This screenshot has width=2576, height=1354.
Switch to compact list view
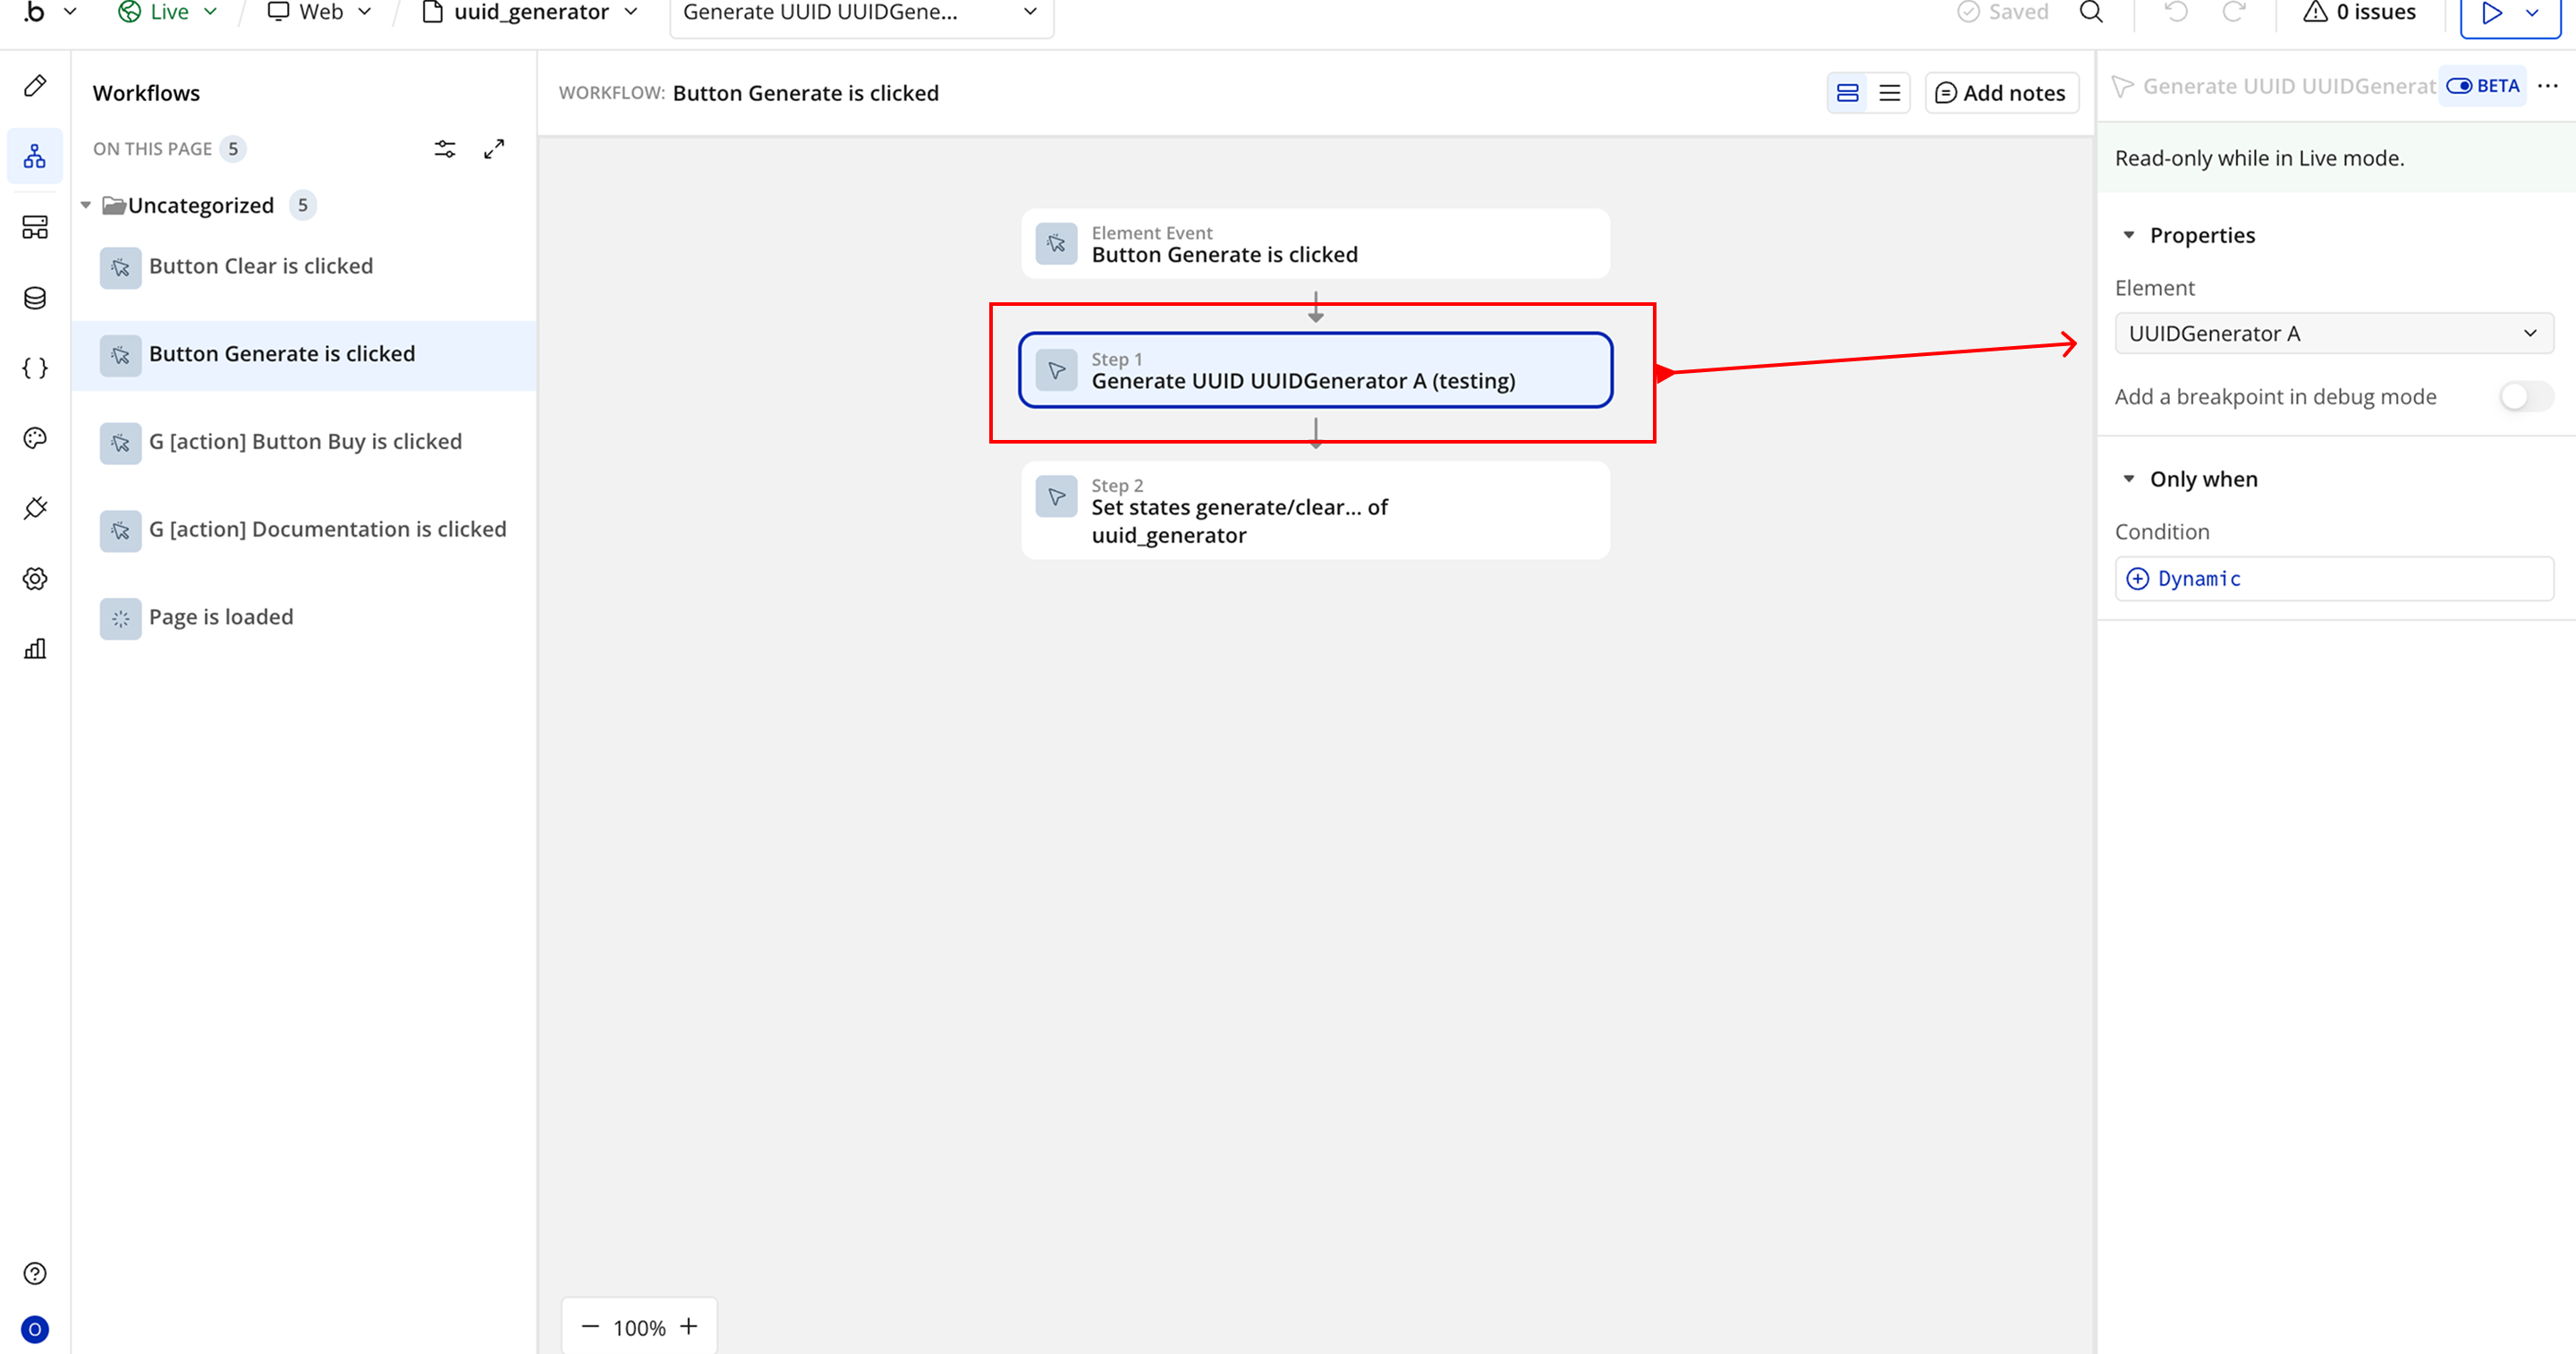click(1889, 93)
